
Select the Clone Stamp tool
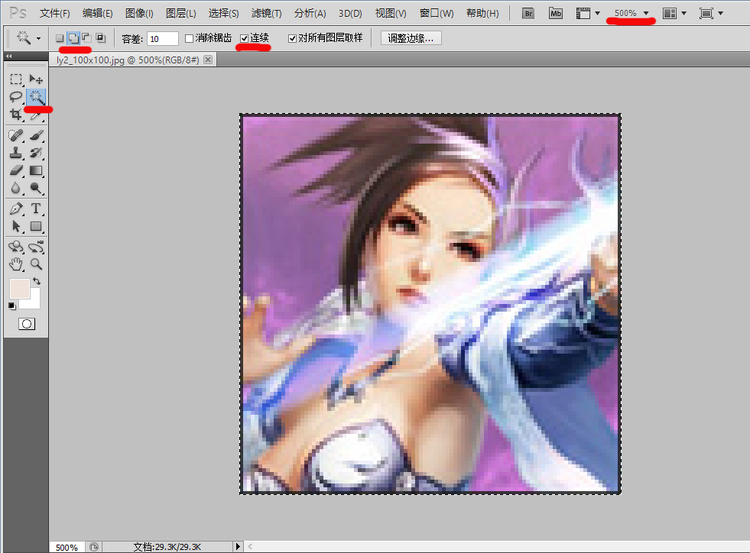click(x=16, y=153)
